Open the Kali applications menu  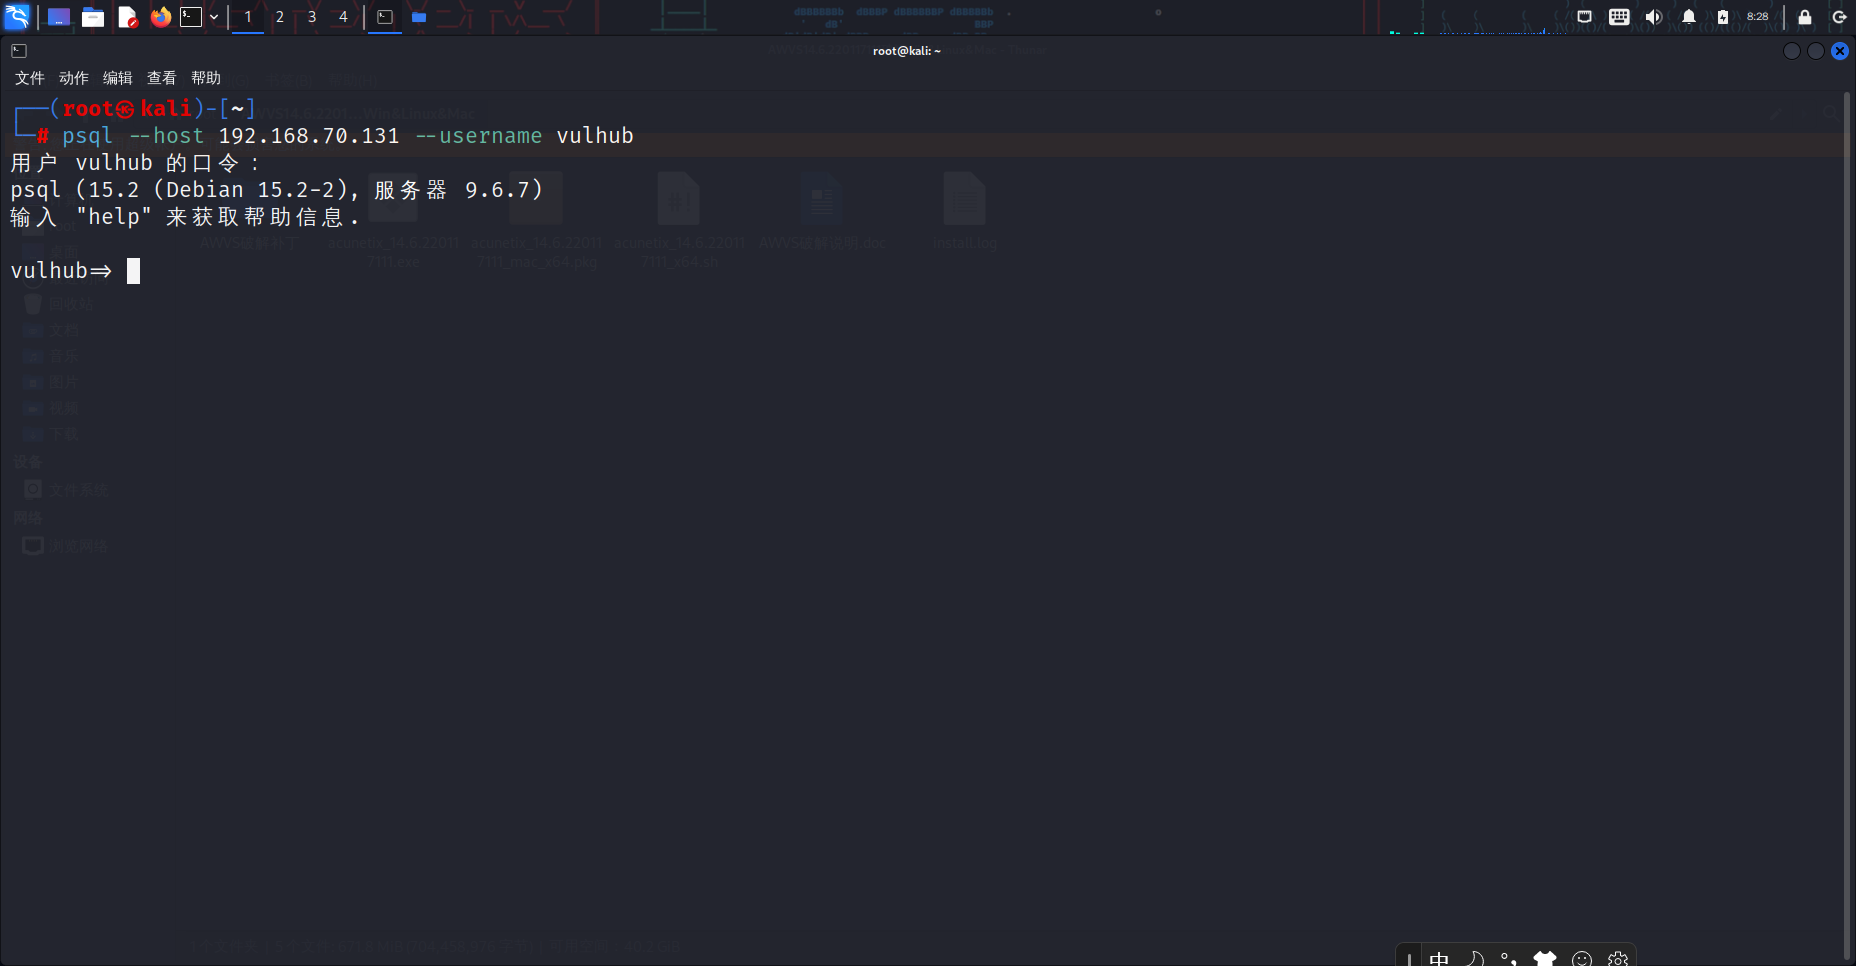click(x=17, y=17)
